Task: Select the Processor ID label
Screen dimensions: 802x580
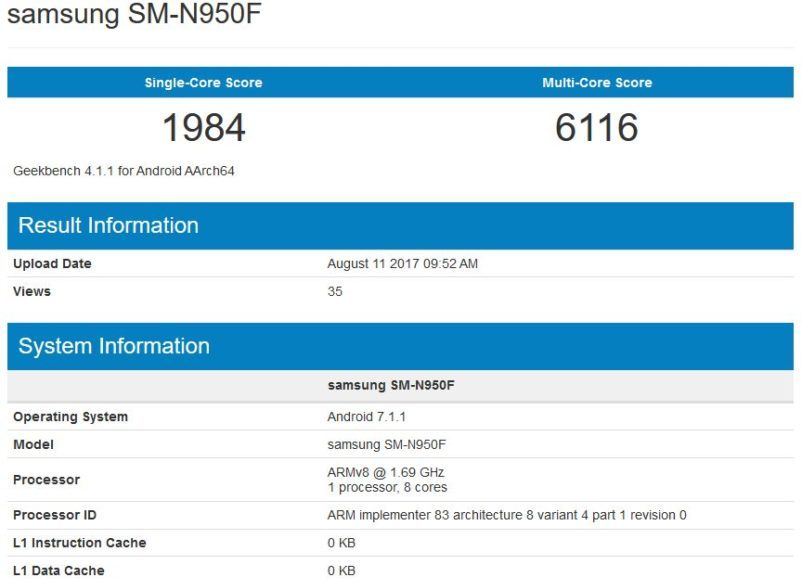Action: click(55, 515)
